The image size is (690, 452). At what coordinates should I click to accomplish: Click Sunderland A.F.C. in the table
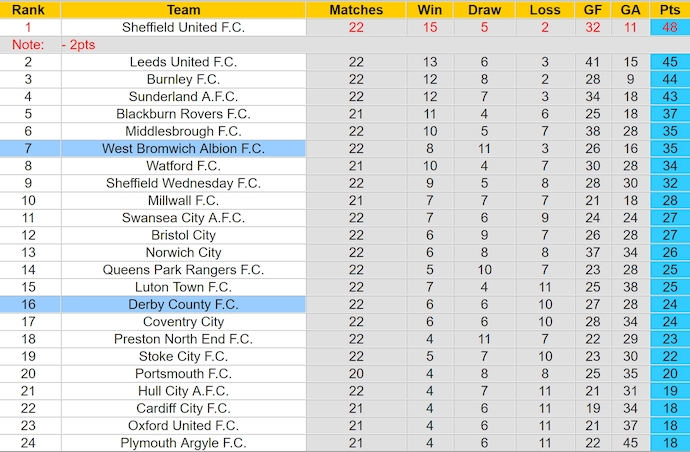184,96
